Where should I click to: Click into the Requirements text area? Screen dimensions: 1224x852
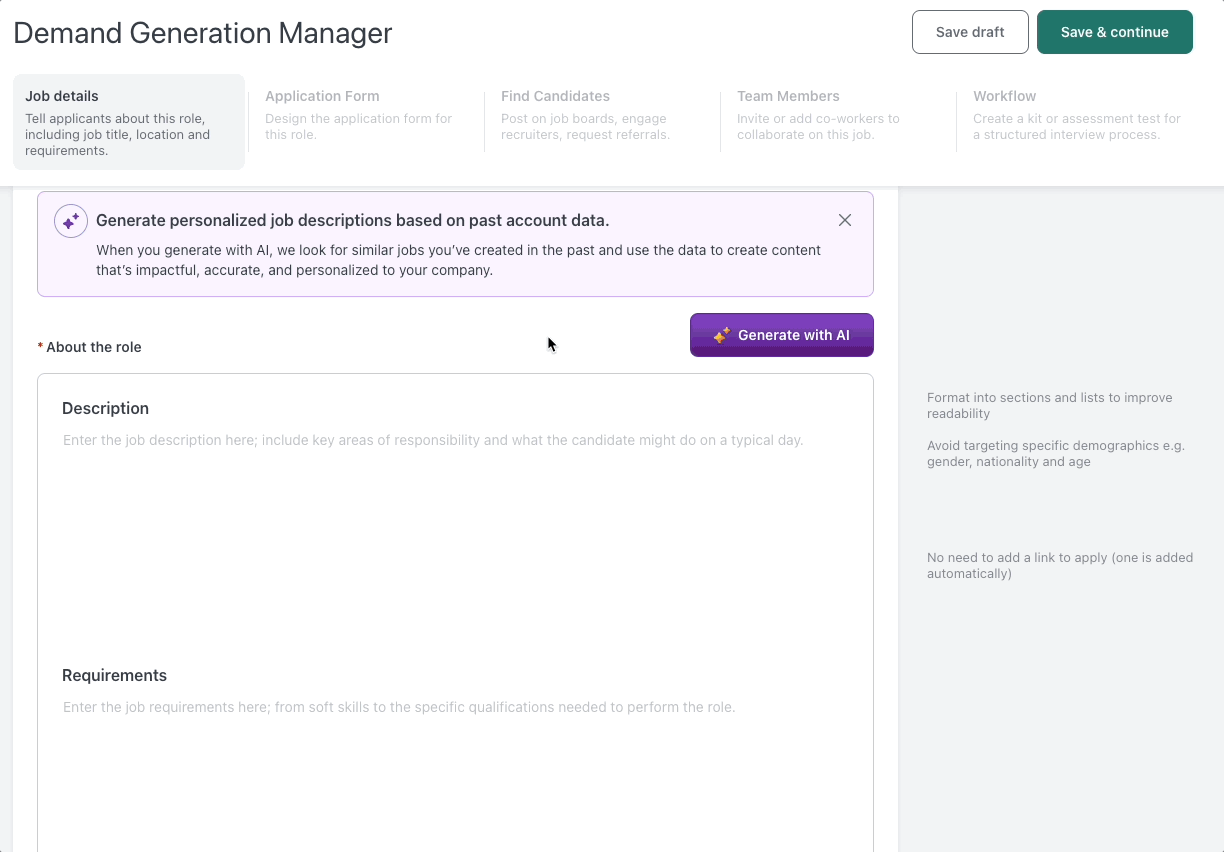tap(455, 770)
